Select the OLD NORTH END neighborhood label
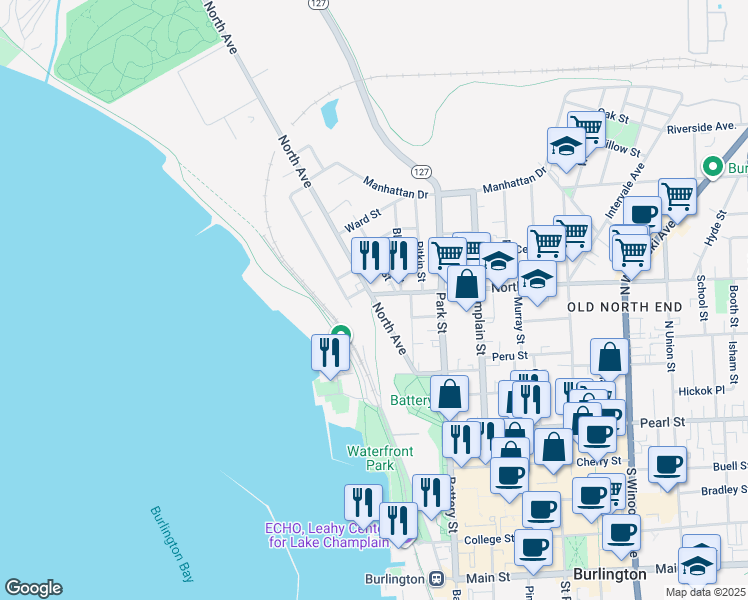The image size is (748, 600). (x=625, y=307)
